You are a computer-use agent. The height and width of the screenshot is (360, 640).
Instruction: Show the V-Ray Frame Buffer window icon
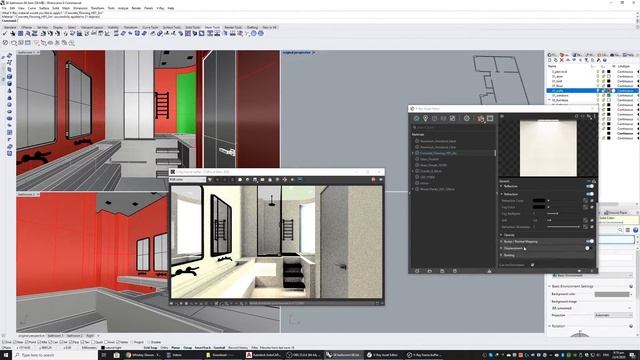pos(490,118)
